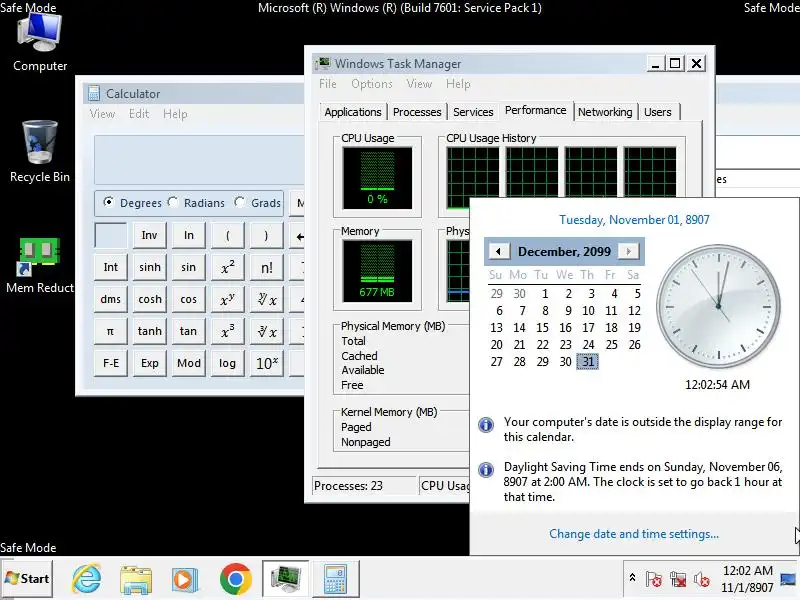Image resolution: width=800 pixels, height=600 pixels.
Task: Open the Calculator View menu
Action: tap(102, 114)
